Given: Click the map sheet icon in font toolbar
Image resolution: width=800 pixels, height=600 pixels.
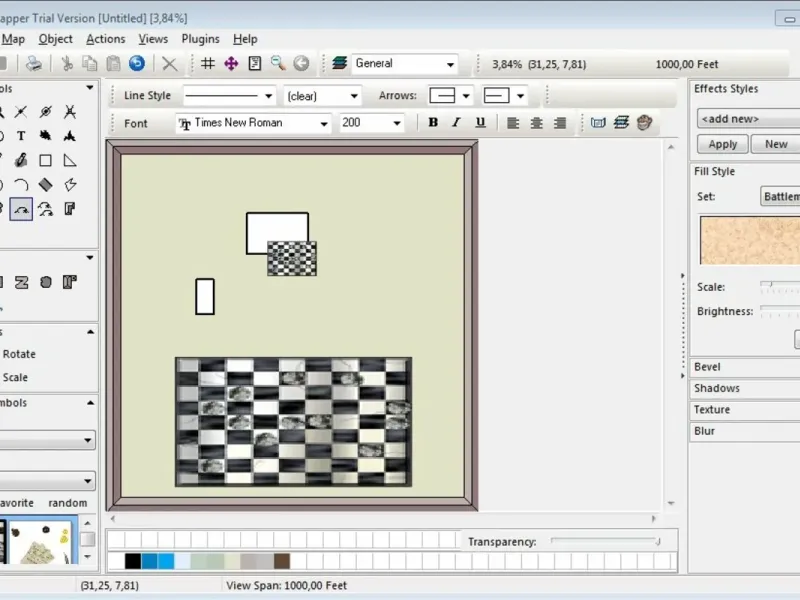Looking at the screenshot, I should 598,122.
